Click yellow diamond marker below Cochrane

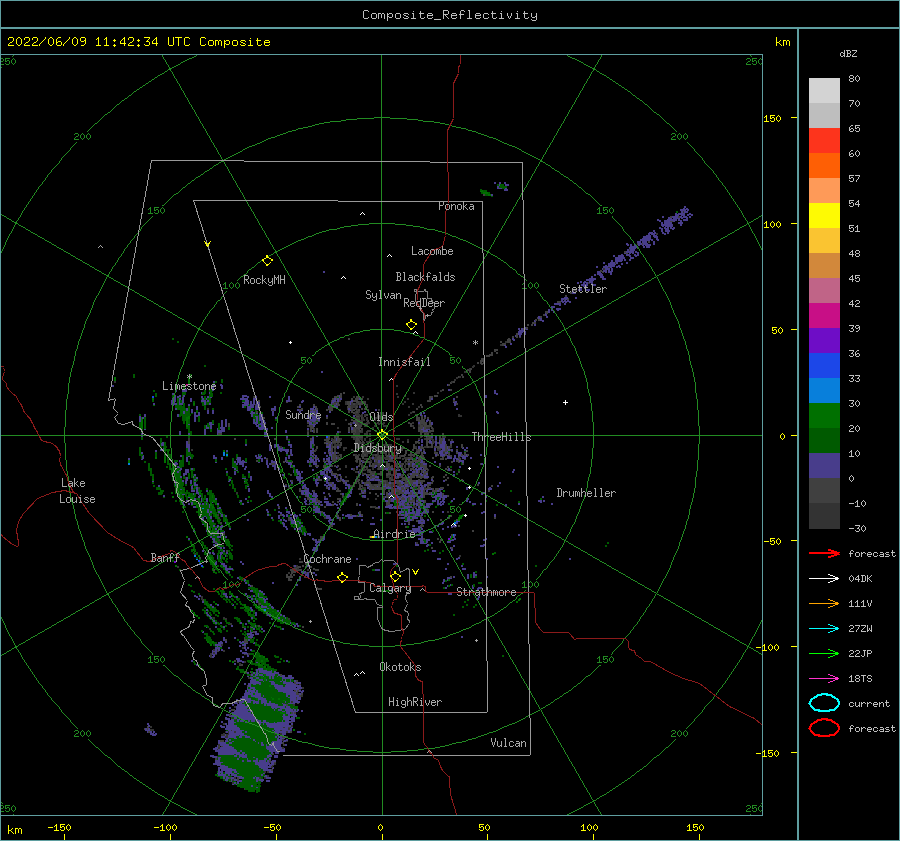(x=342, y=577)
